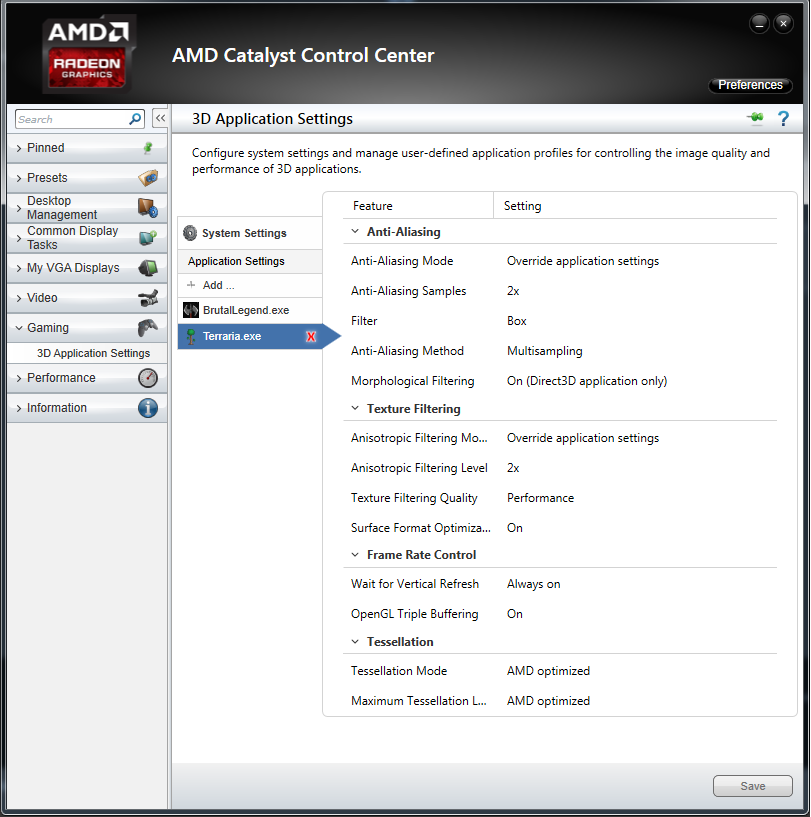Screen dimensions: 811x817
Task: Change Anti-Aliasing Method Multisampling value
Action: [545, 351]
